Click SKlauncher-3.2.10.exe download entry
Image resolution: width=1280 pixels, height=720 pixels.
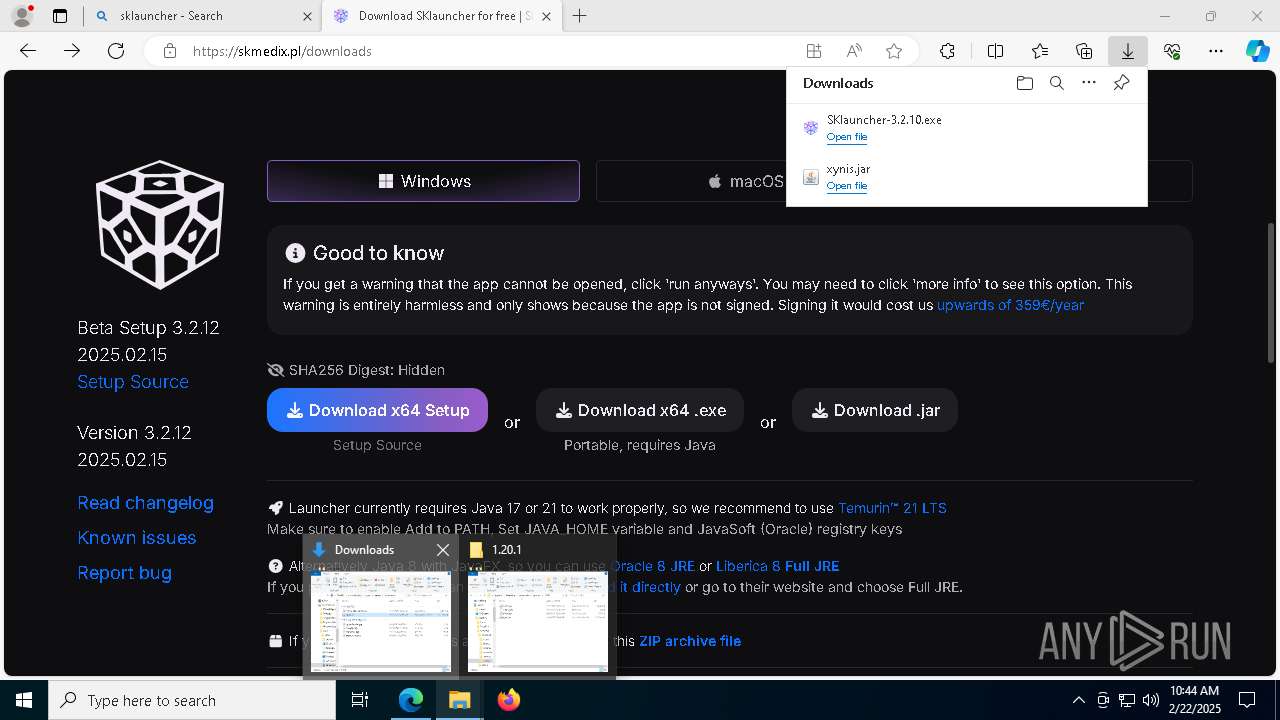click(966, 128)
